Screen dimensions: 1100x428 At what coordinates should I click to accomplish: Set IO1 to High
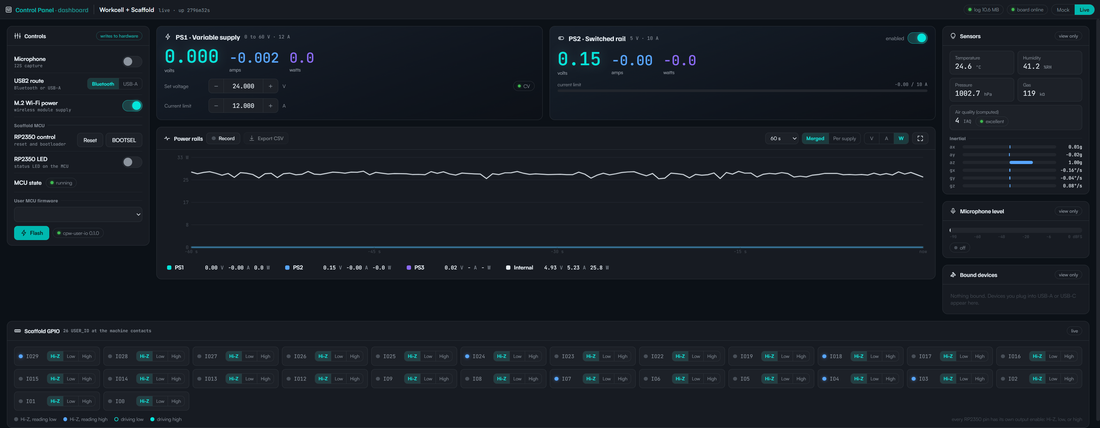(86, 401)
